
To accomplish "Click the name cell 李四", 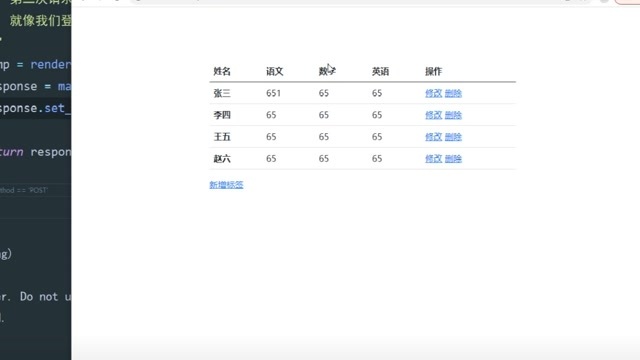I will coord(222,115).
